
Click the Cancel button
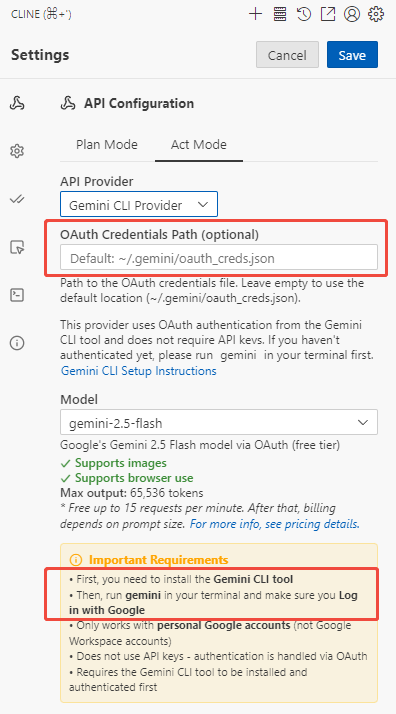coord(287,55)
